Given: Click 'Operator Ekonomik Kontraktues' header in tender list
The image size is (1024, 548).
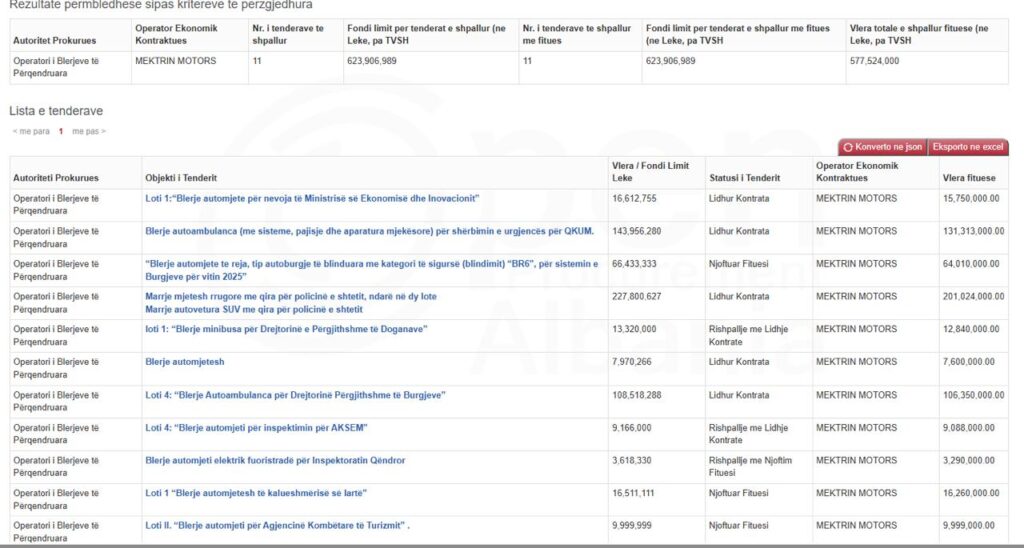Looking at the screenshot, I should (857, 172).
